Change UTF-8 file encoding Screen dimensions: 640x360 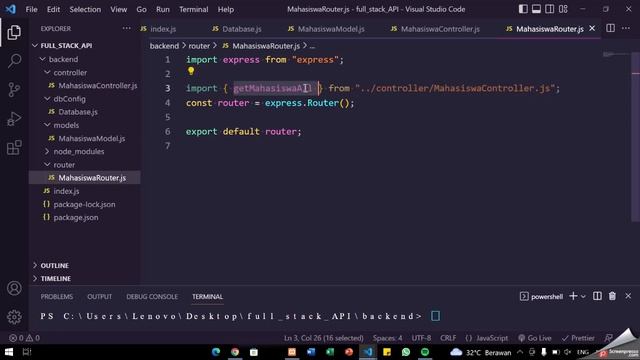(x=421, y=338)
